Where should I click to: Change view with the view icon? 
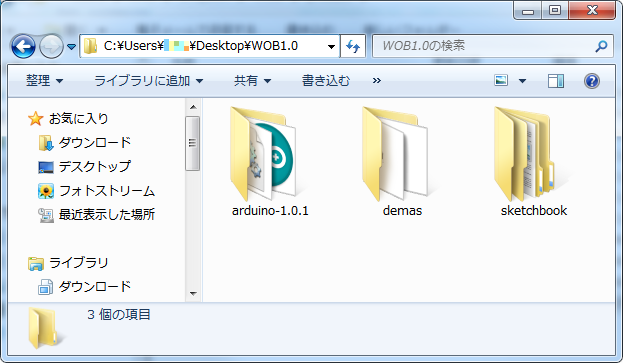501,81
